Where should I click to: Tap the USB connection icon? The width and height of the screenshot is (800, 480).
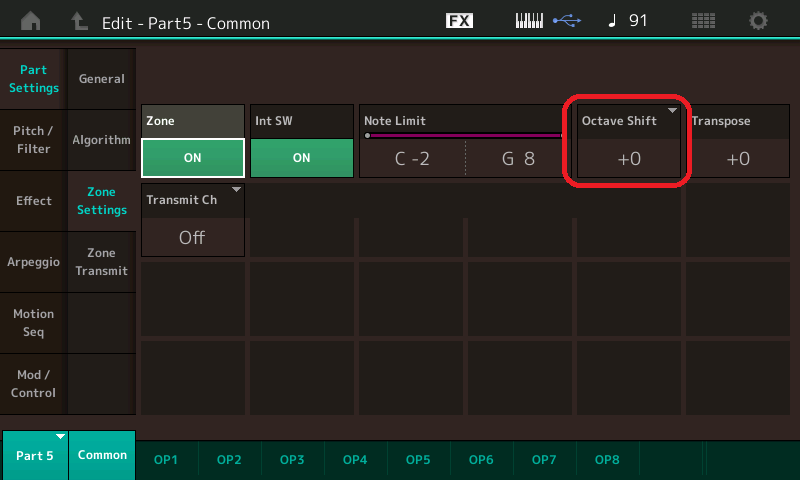pos(567,21)
